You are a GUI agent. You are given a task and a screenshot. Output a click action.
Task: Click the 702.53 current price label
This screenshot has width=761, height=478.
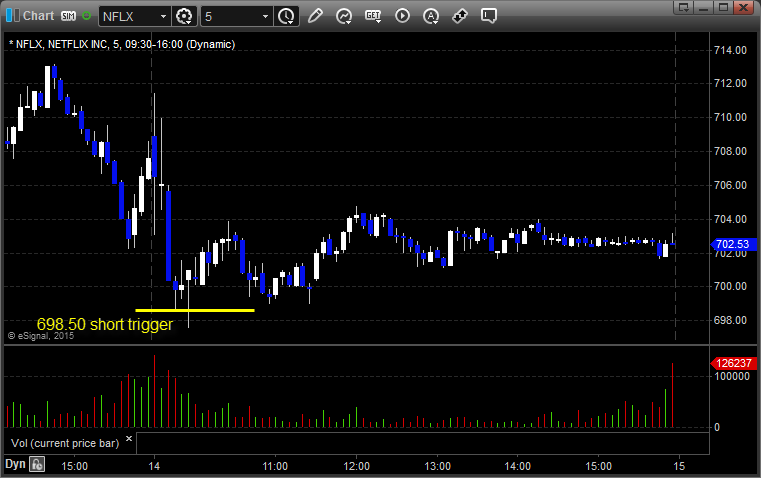(733, 244)
